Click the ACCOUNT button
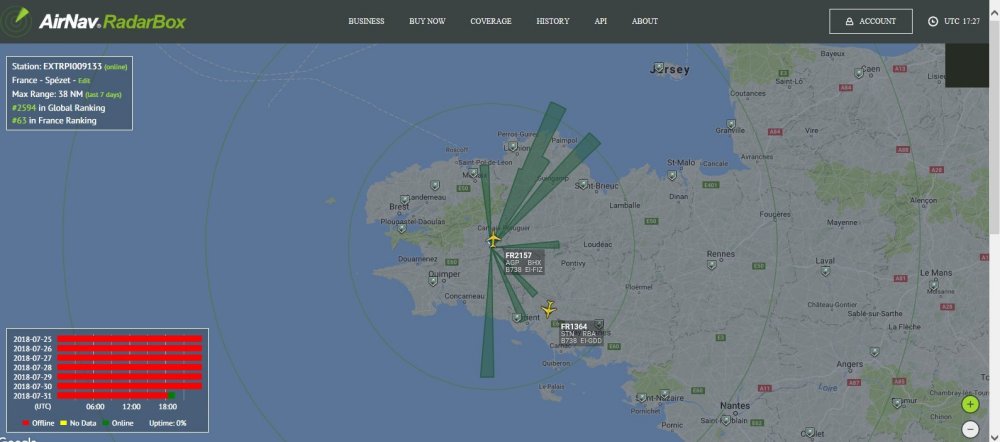 [871, 21]
